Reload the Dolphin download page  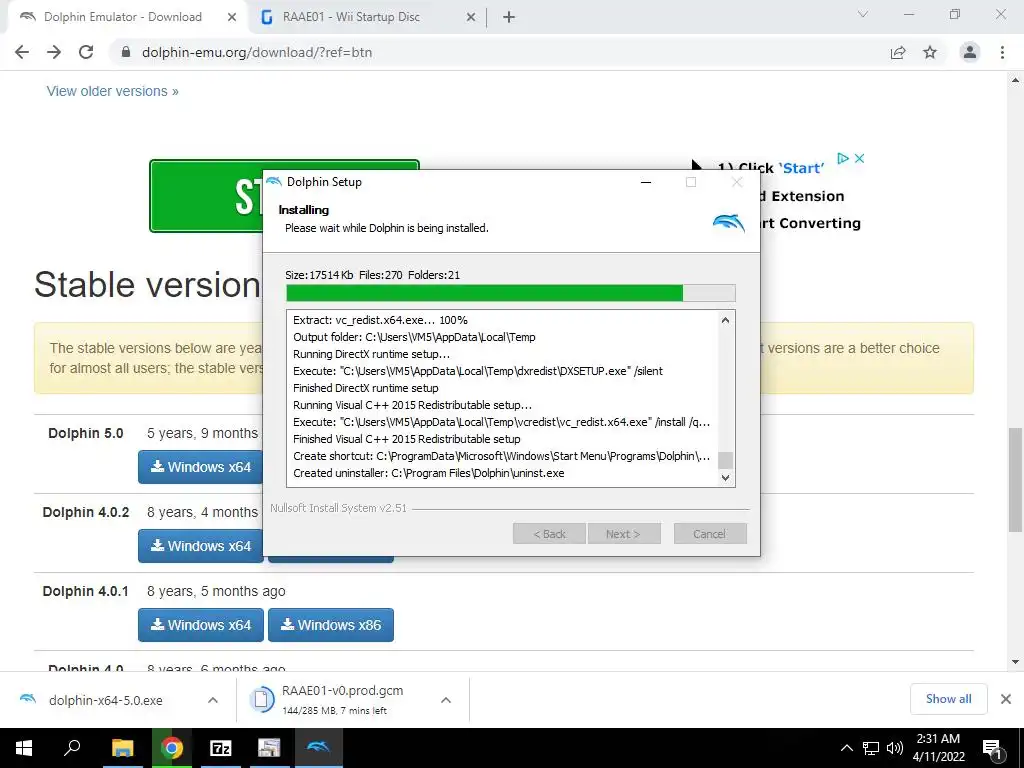[x=86, y=52]
